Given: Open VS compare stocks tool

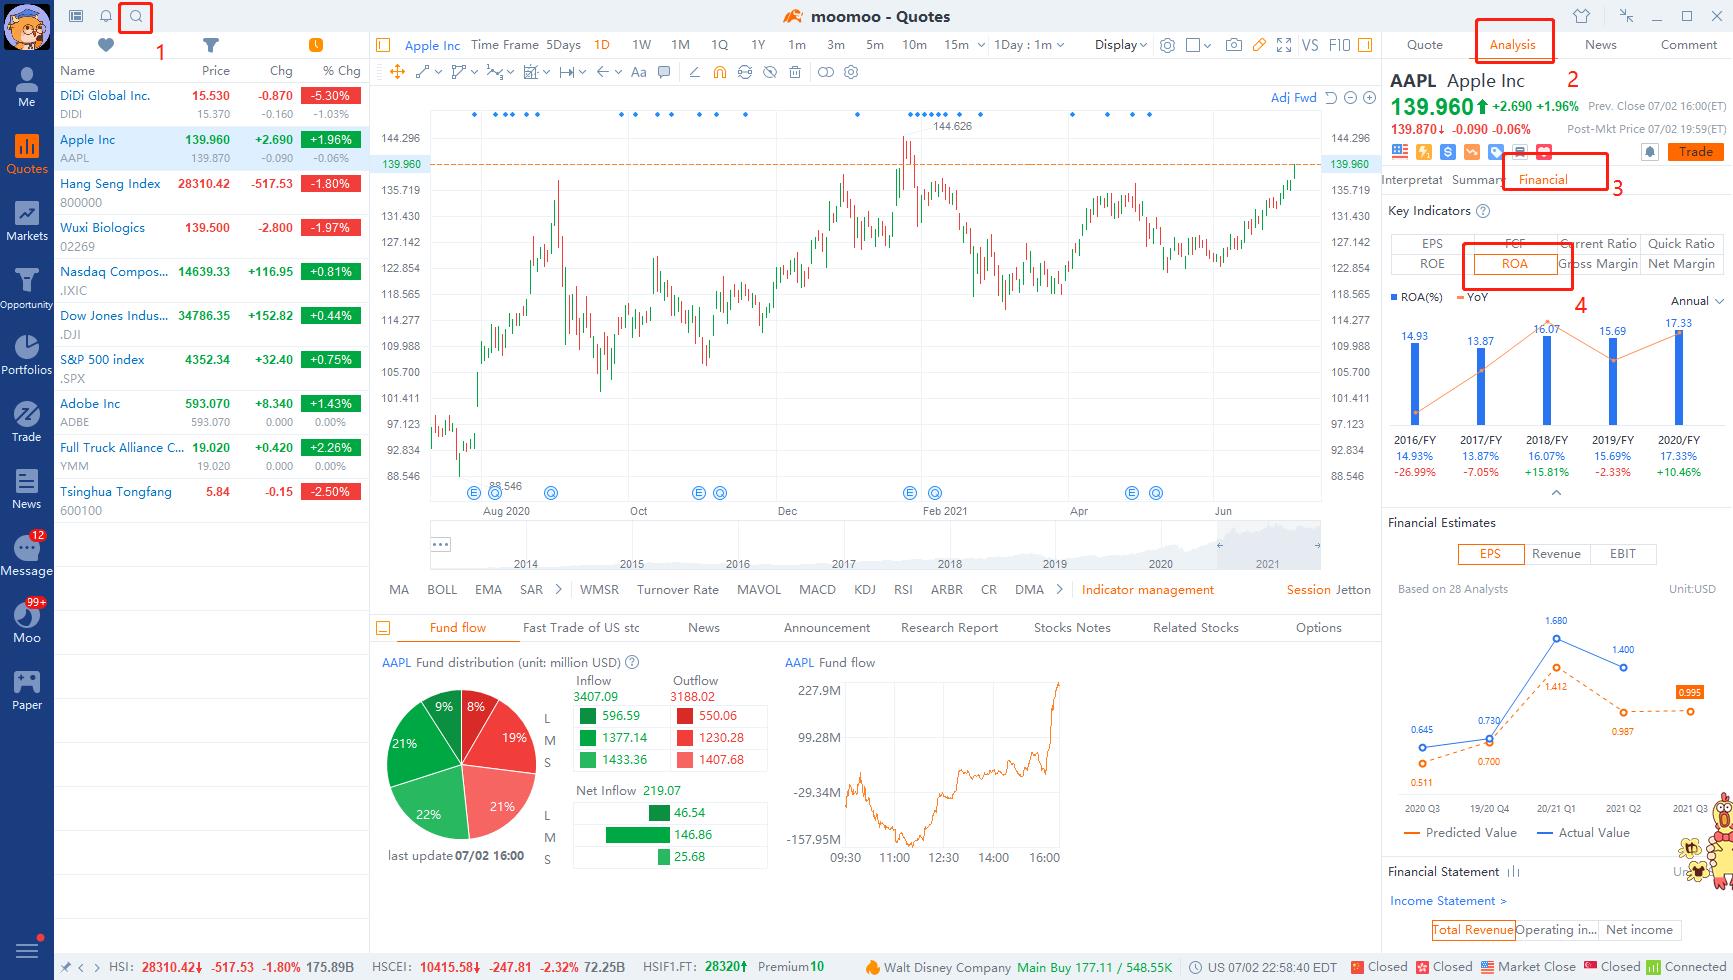Looking at the screenshot, I should [x=1310, y=45].
